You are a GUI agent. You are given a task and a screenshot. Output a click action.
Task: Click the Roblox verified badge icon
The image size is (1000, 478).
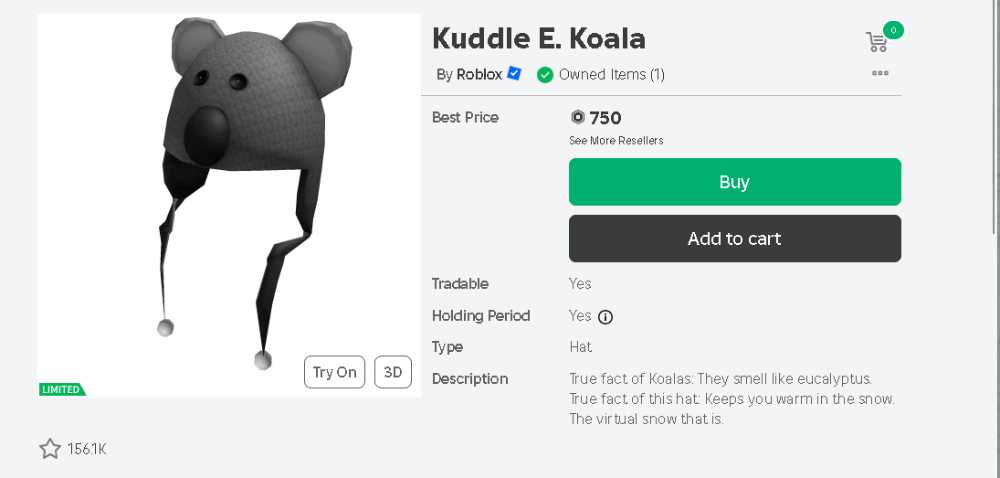click(514, 74)
